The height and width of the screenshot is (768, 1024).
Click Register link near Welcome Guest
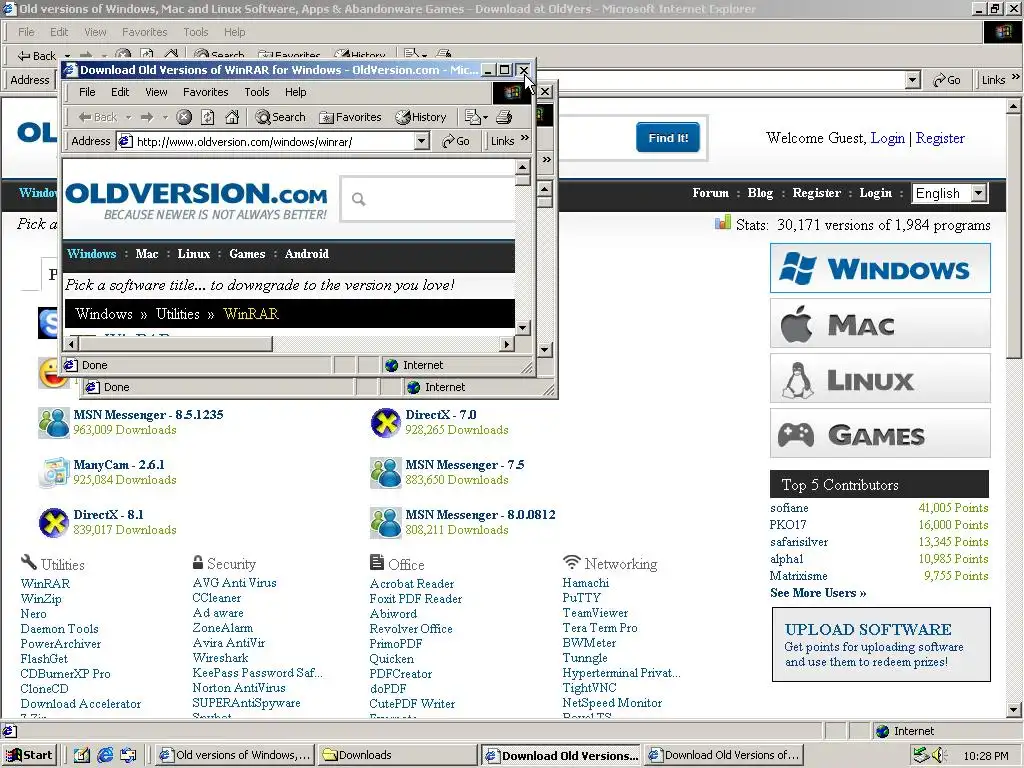(x=940, y=138)
